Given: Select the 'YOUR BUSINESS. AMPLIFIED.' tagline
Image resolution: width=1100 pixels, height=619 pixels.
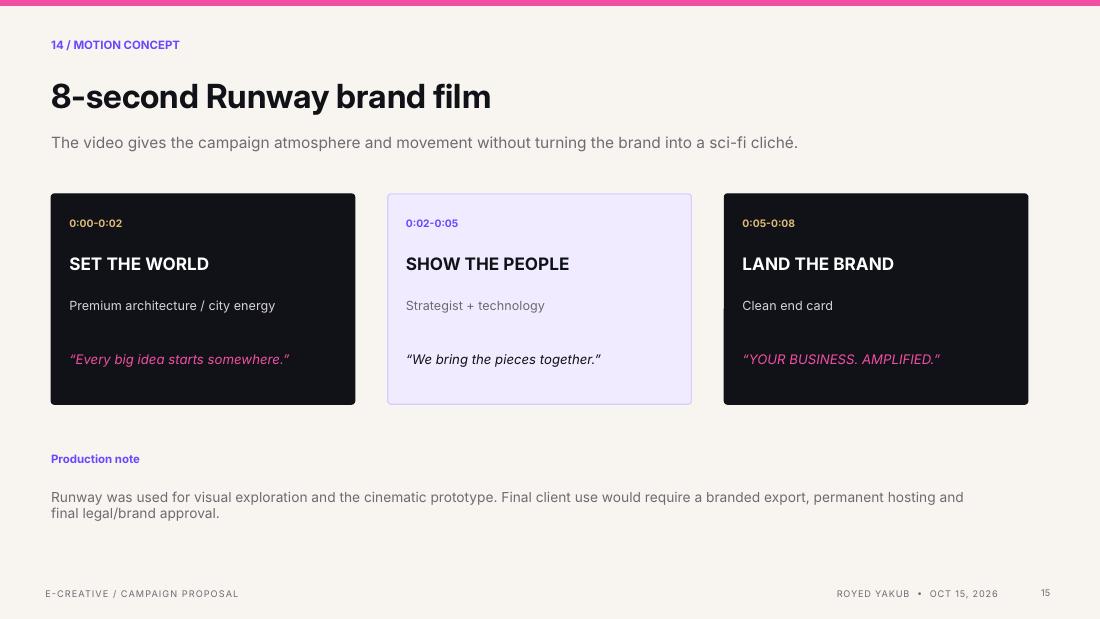Looking at the screenshot, I should [841, 359].
